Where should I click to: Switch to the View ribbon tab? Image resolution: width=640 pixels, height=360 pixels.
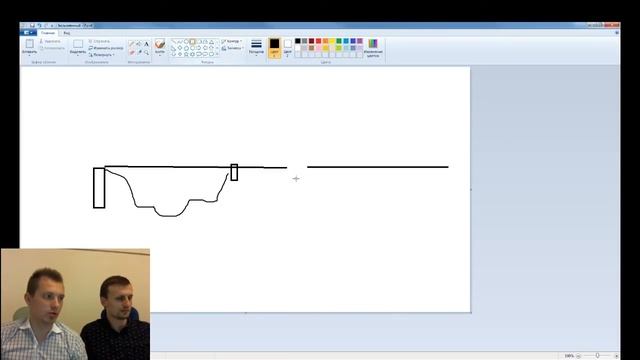pyautogui.click(x=67, y=33)
